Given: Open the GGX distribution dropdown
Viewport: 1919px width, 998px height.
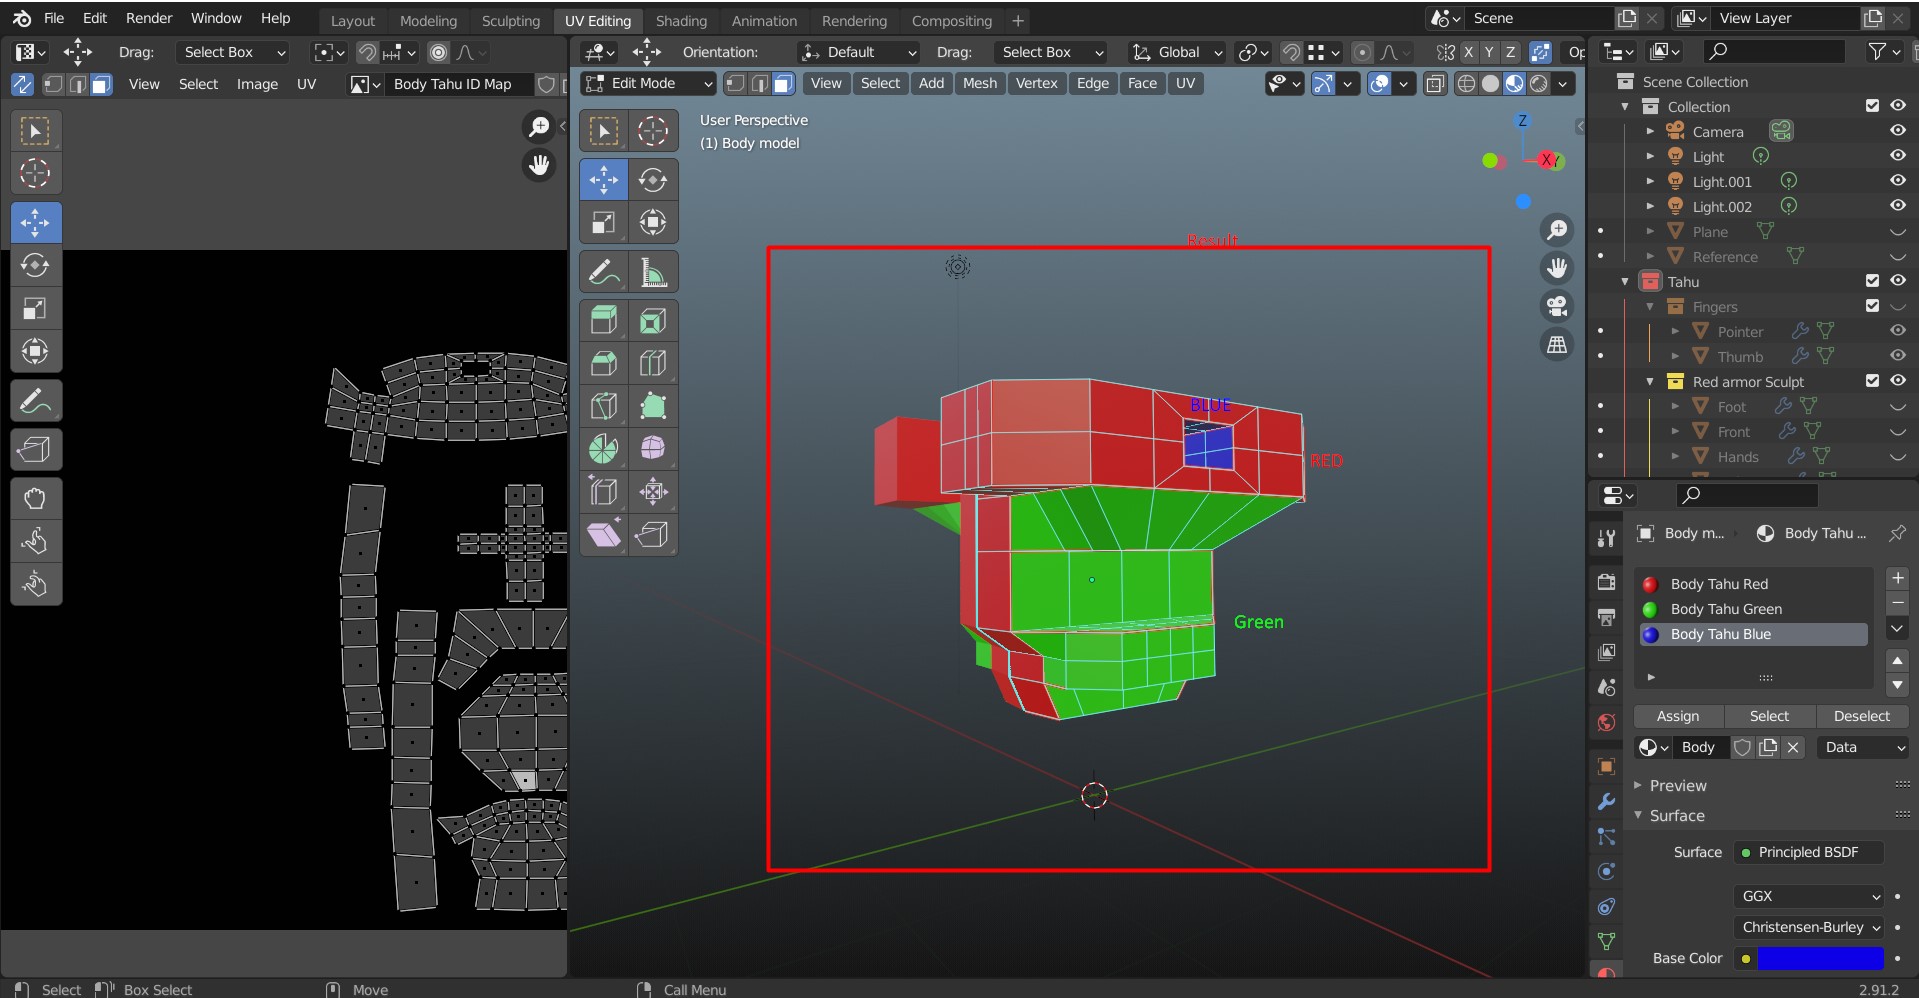Looking at the screenshot, I should [1809, 896].
